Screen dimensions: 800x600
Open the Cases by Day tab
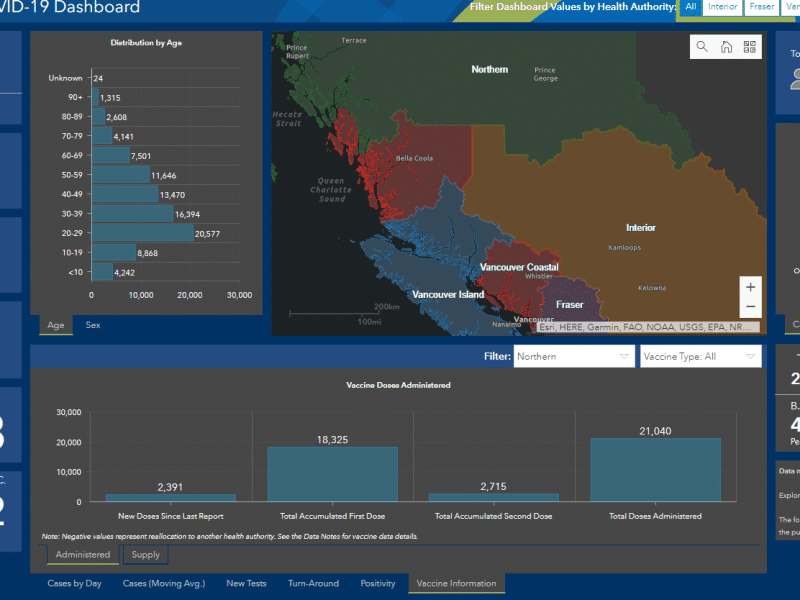pyautogui.click(x=74, y=583)
